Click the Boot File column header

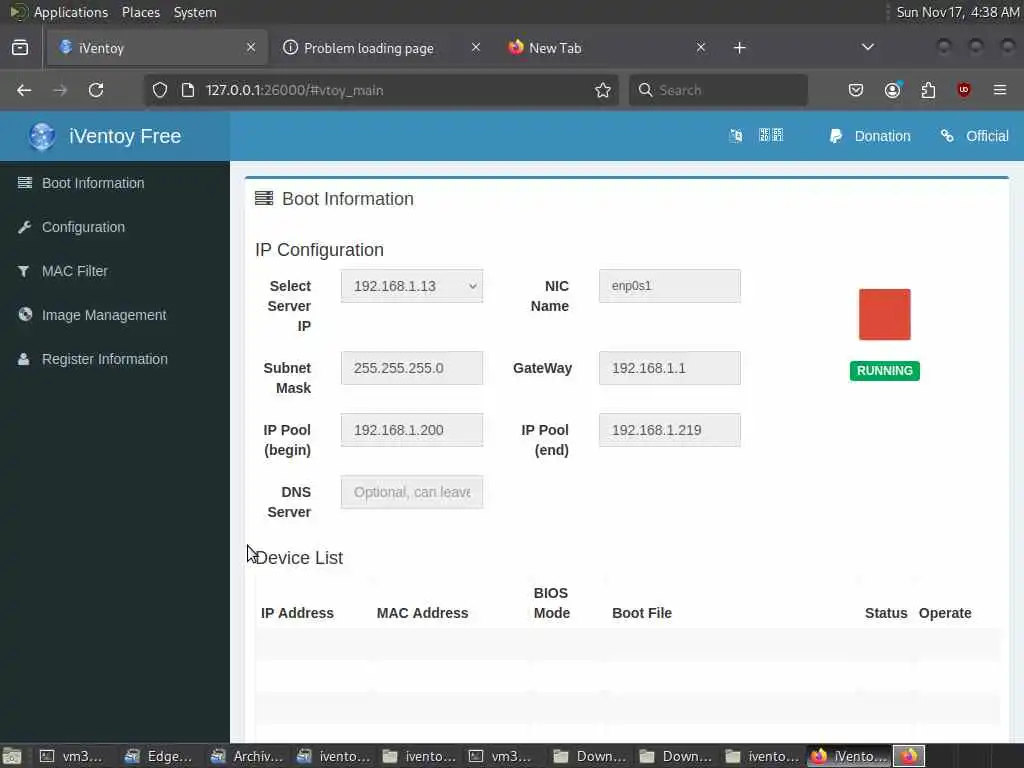point(642,613)
